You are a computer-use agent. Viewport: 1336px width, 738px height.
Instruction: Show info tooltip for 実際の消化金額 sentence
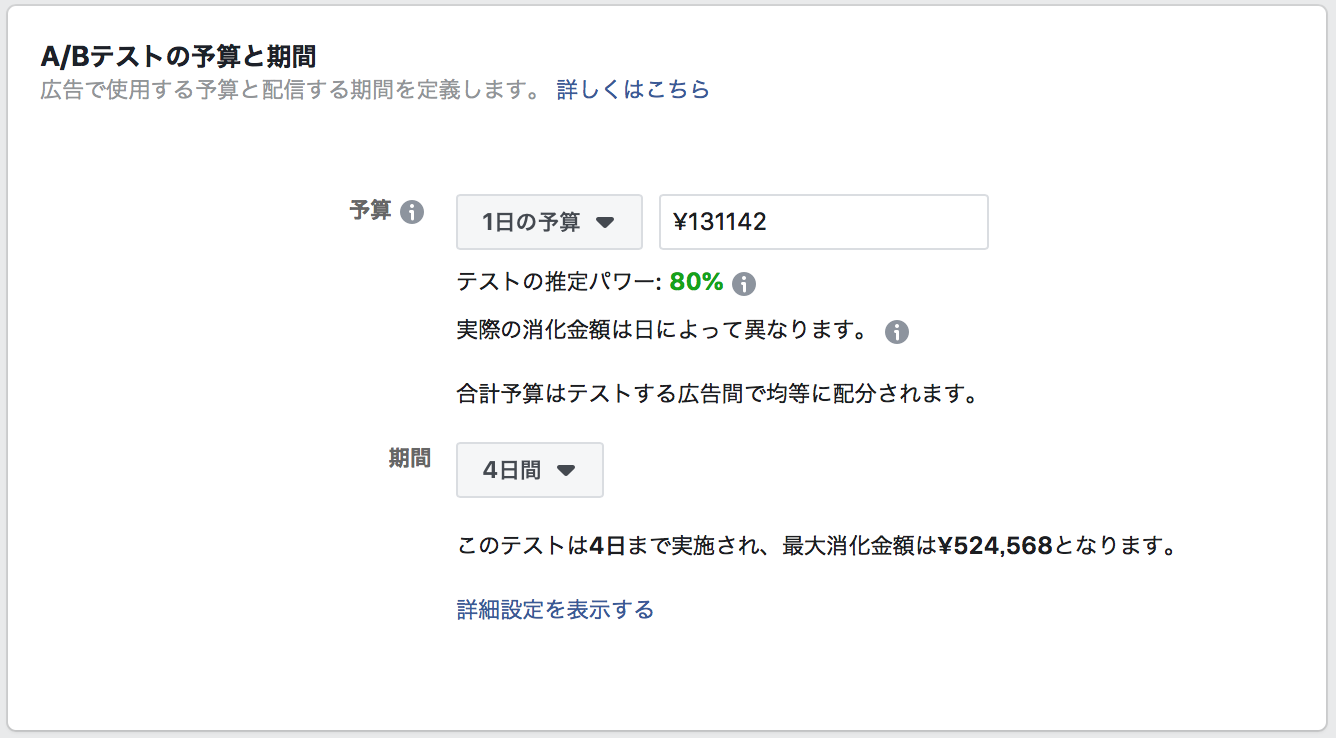897,332
